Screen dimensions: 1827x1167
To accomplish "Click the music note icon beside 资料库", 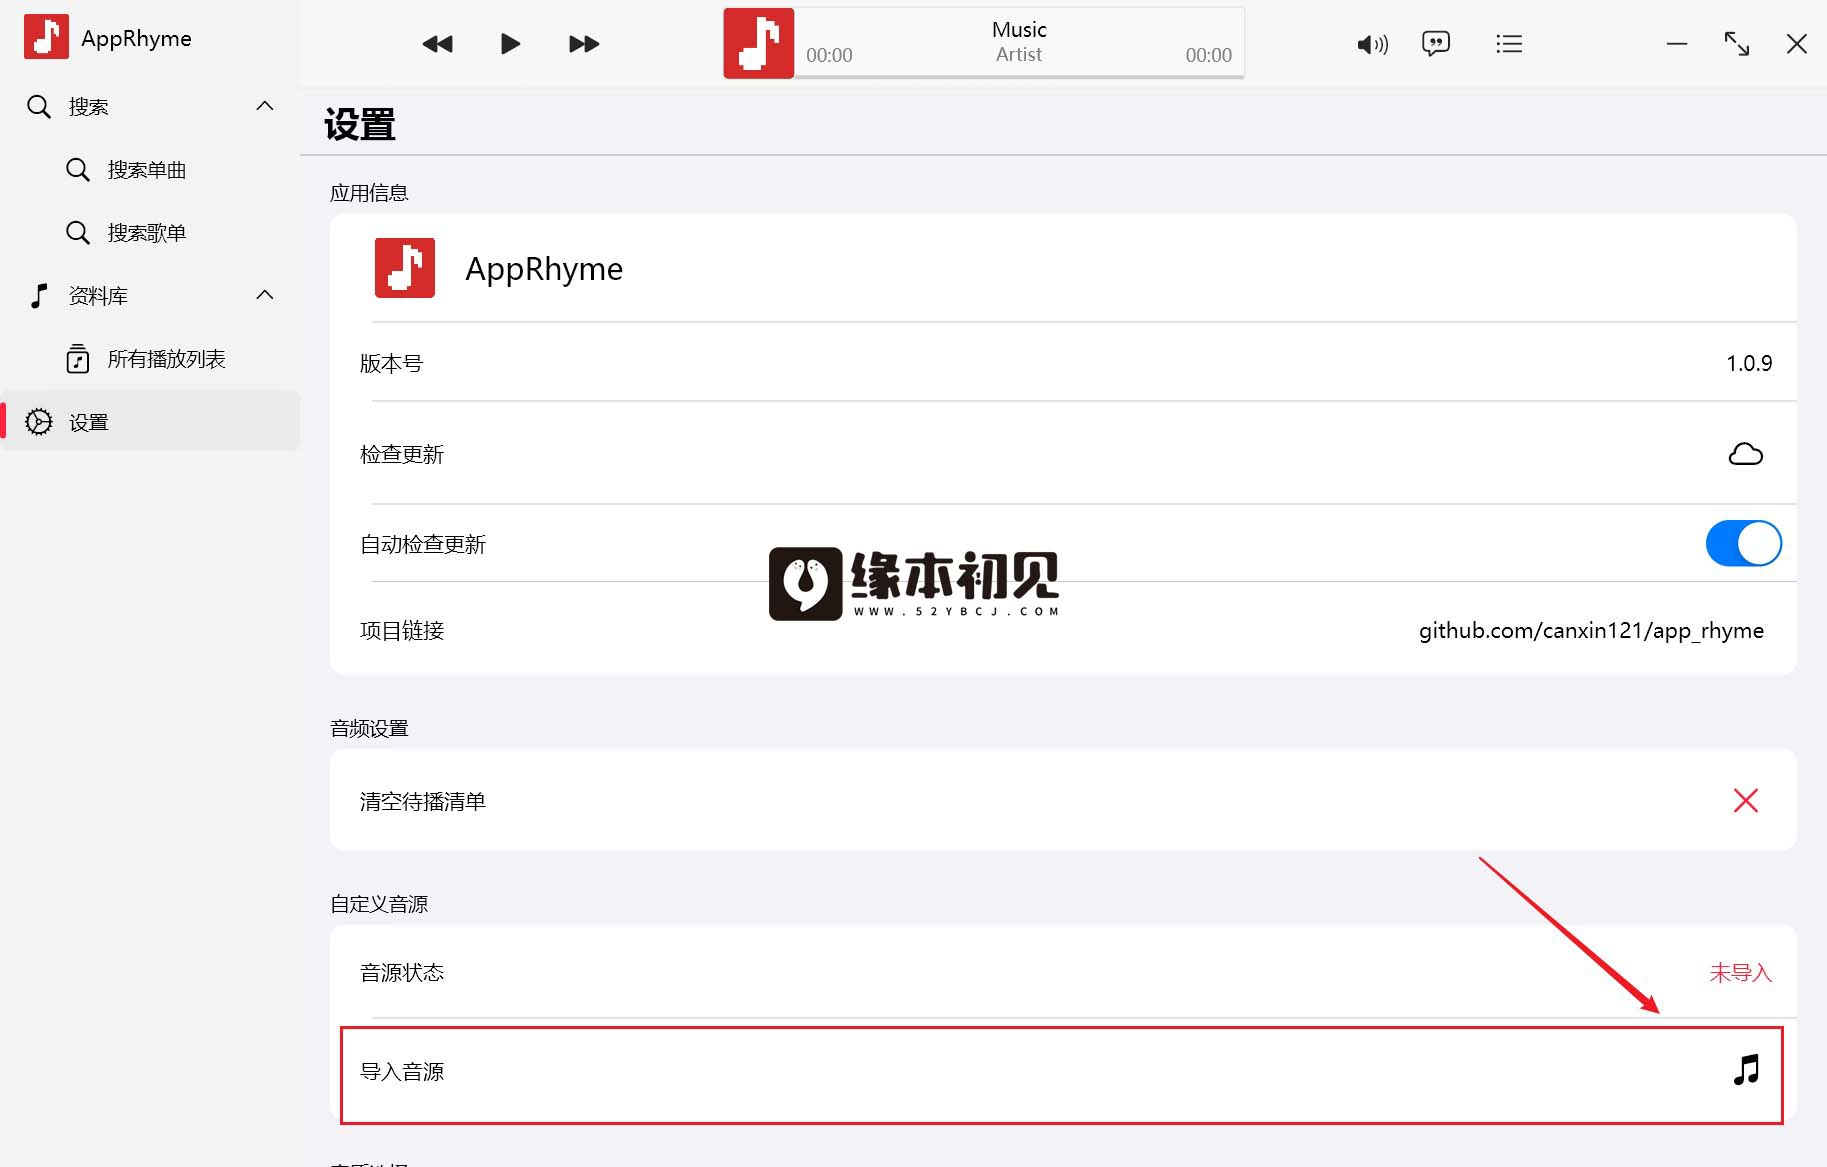I will click(39, 296).
